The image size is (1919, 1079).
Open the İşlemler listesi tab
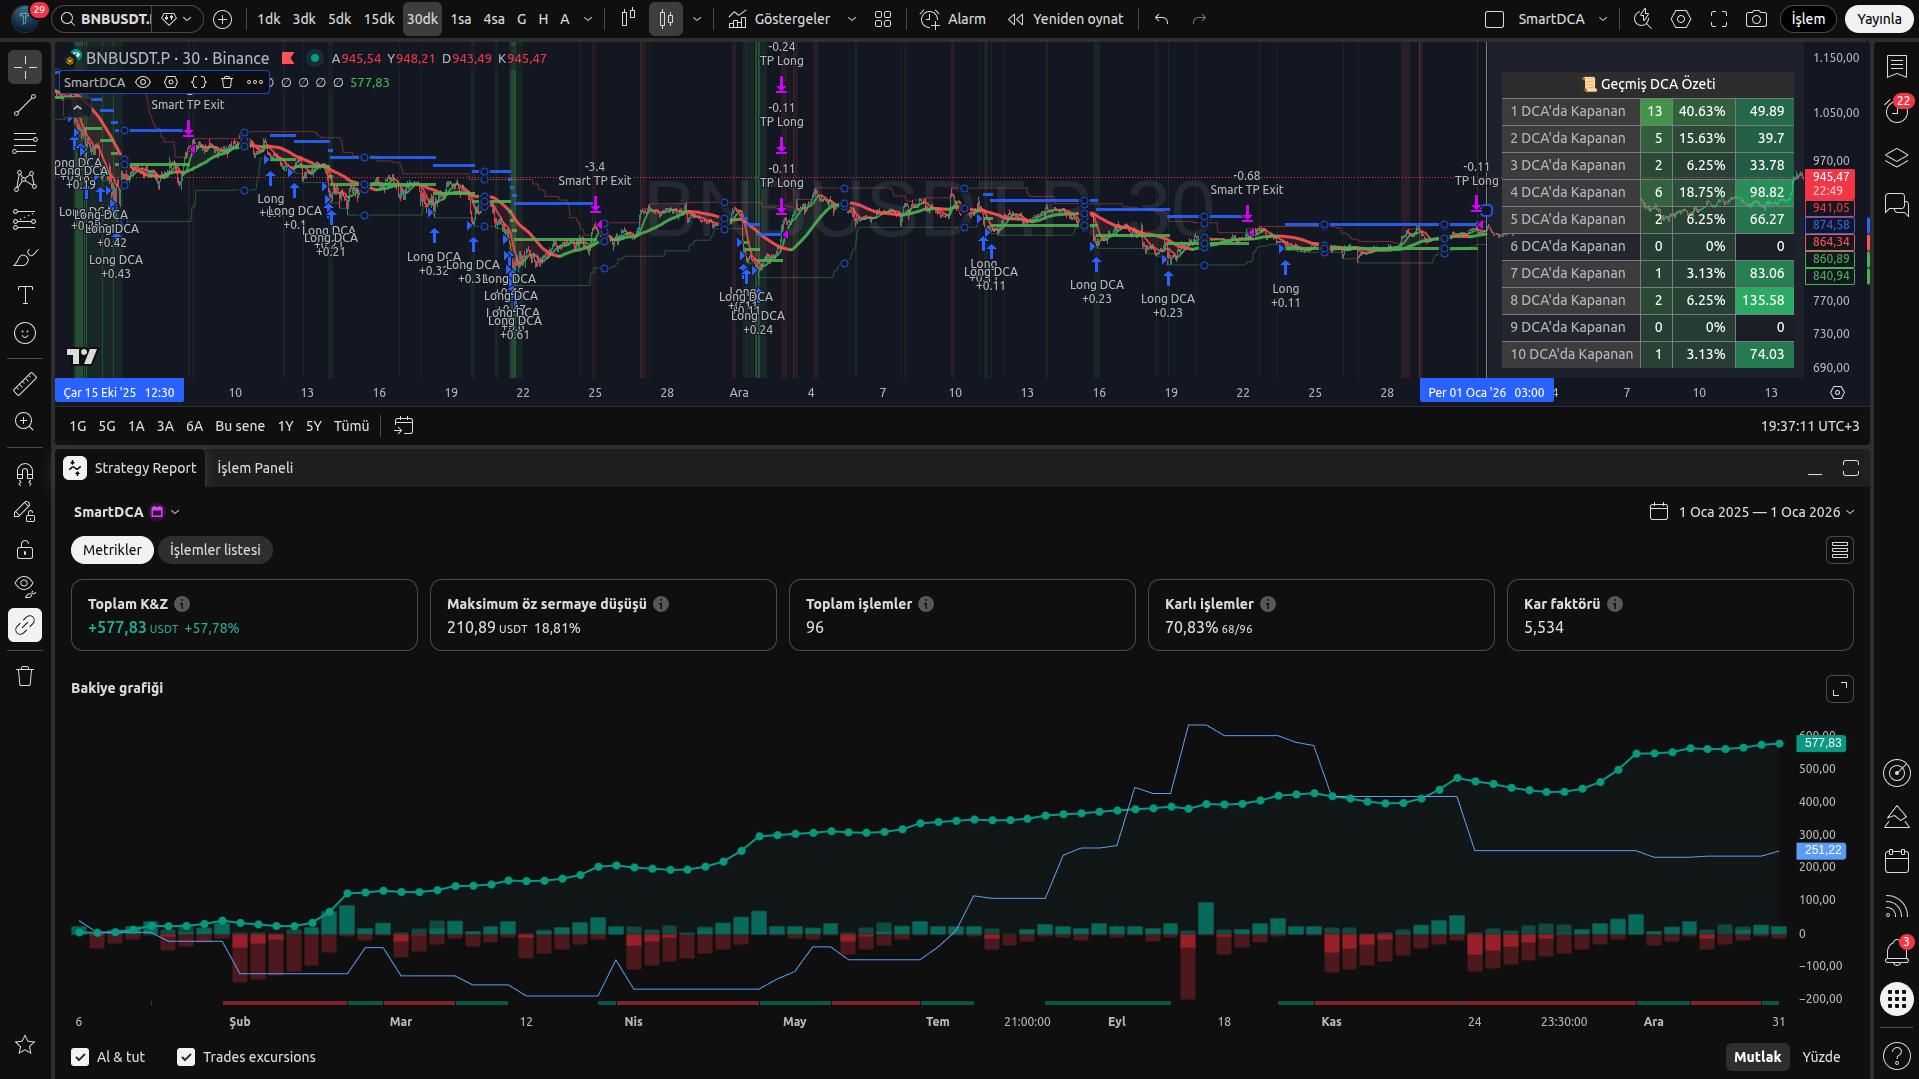215,550
